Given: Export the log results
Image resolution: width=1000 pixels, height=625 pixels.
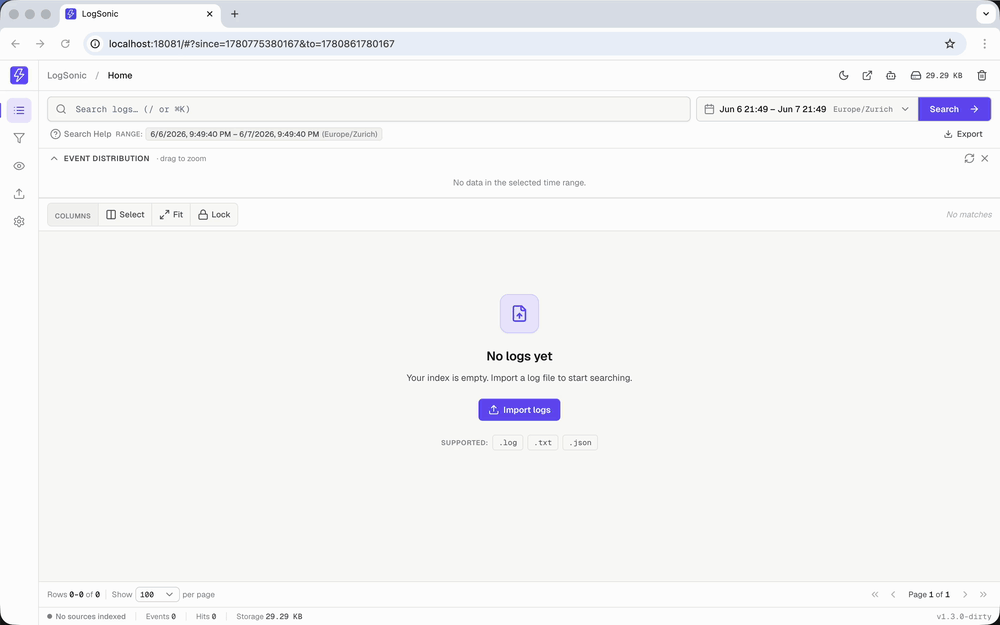Looking at the screenshot, I should [963, 134].
